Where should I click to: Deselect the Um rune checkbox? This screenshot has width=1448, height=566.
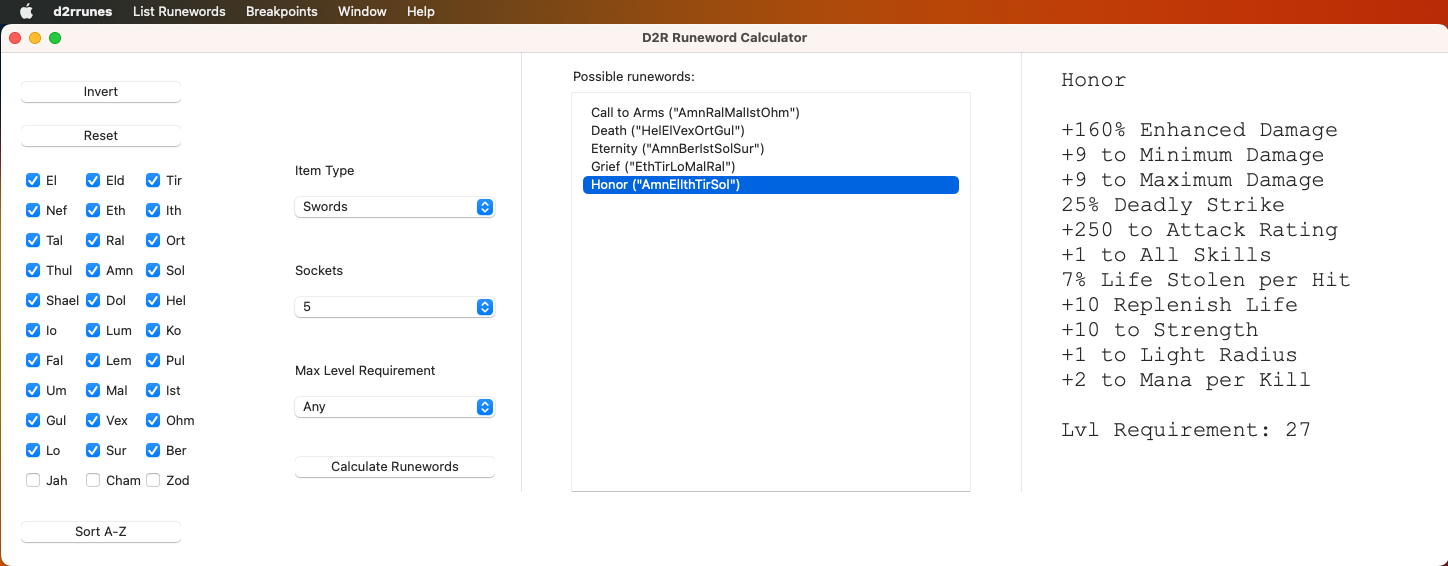(x=33, y=391)
